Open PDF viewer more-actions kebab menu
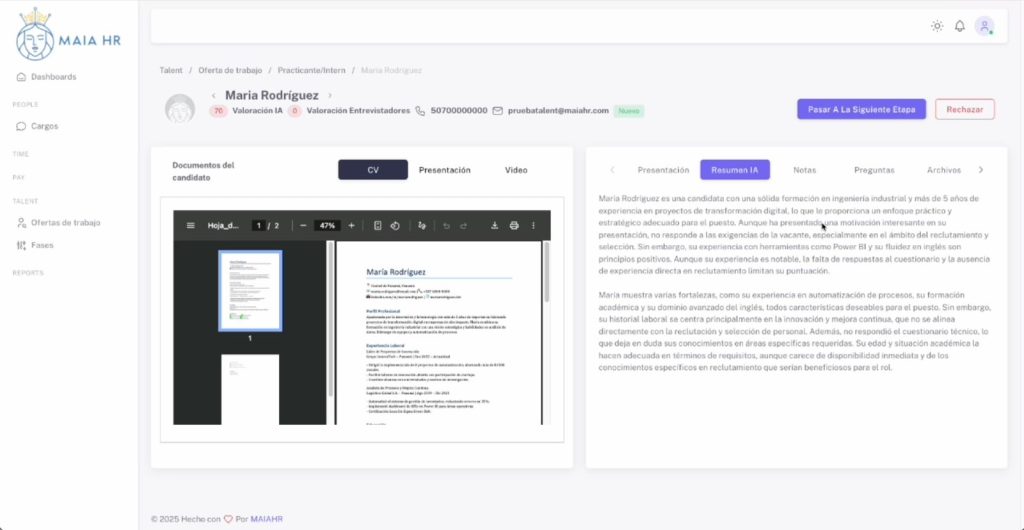 click(533, 225)
